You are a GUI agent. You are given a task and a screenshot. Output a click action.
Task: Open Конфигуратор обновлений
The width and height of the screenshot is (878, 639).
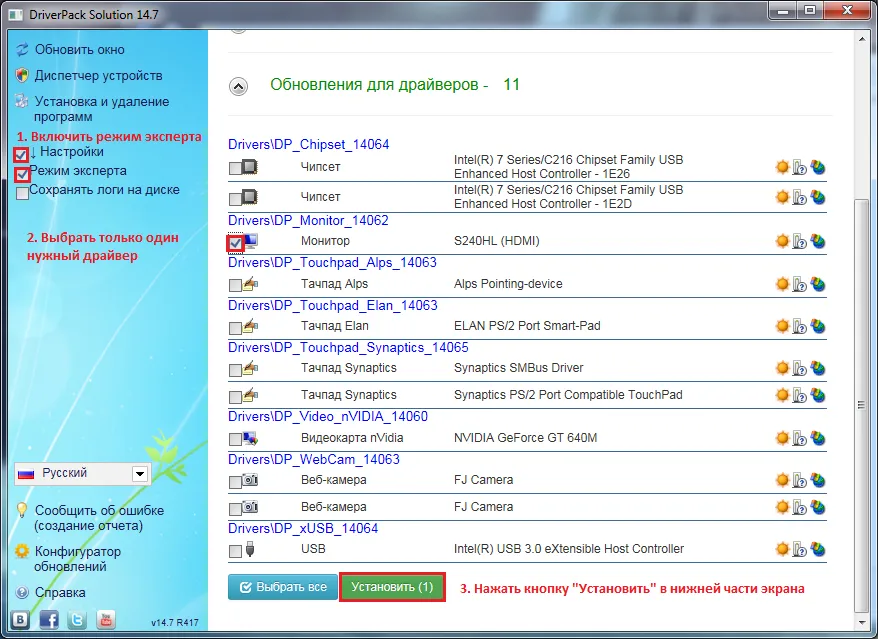(77, 558)
